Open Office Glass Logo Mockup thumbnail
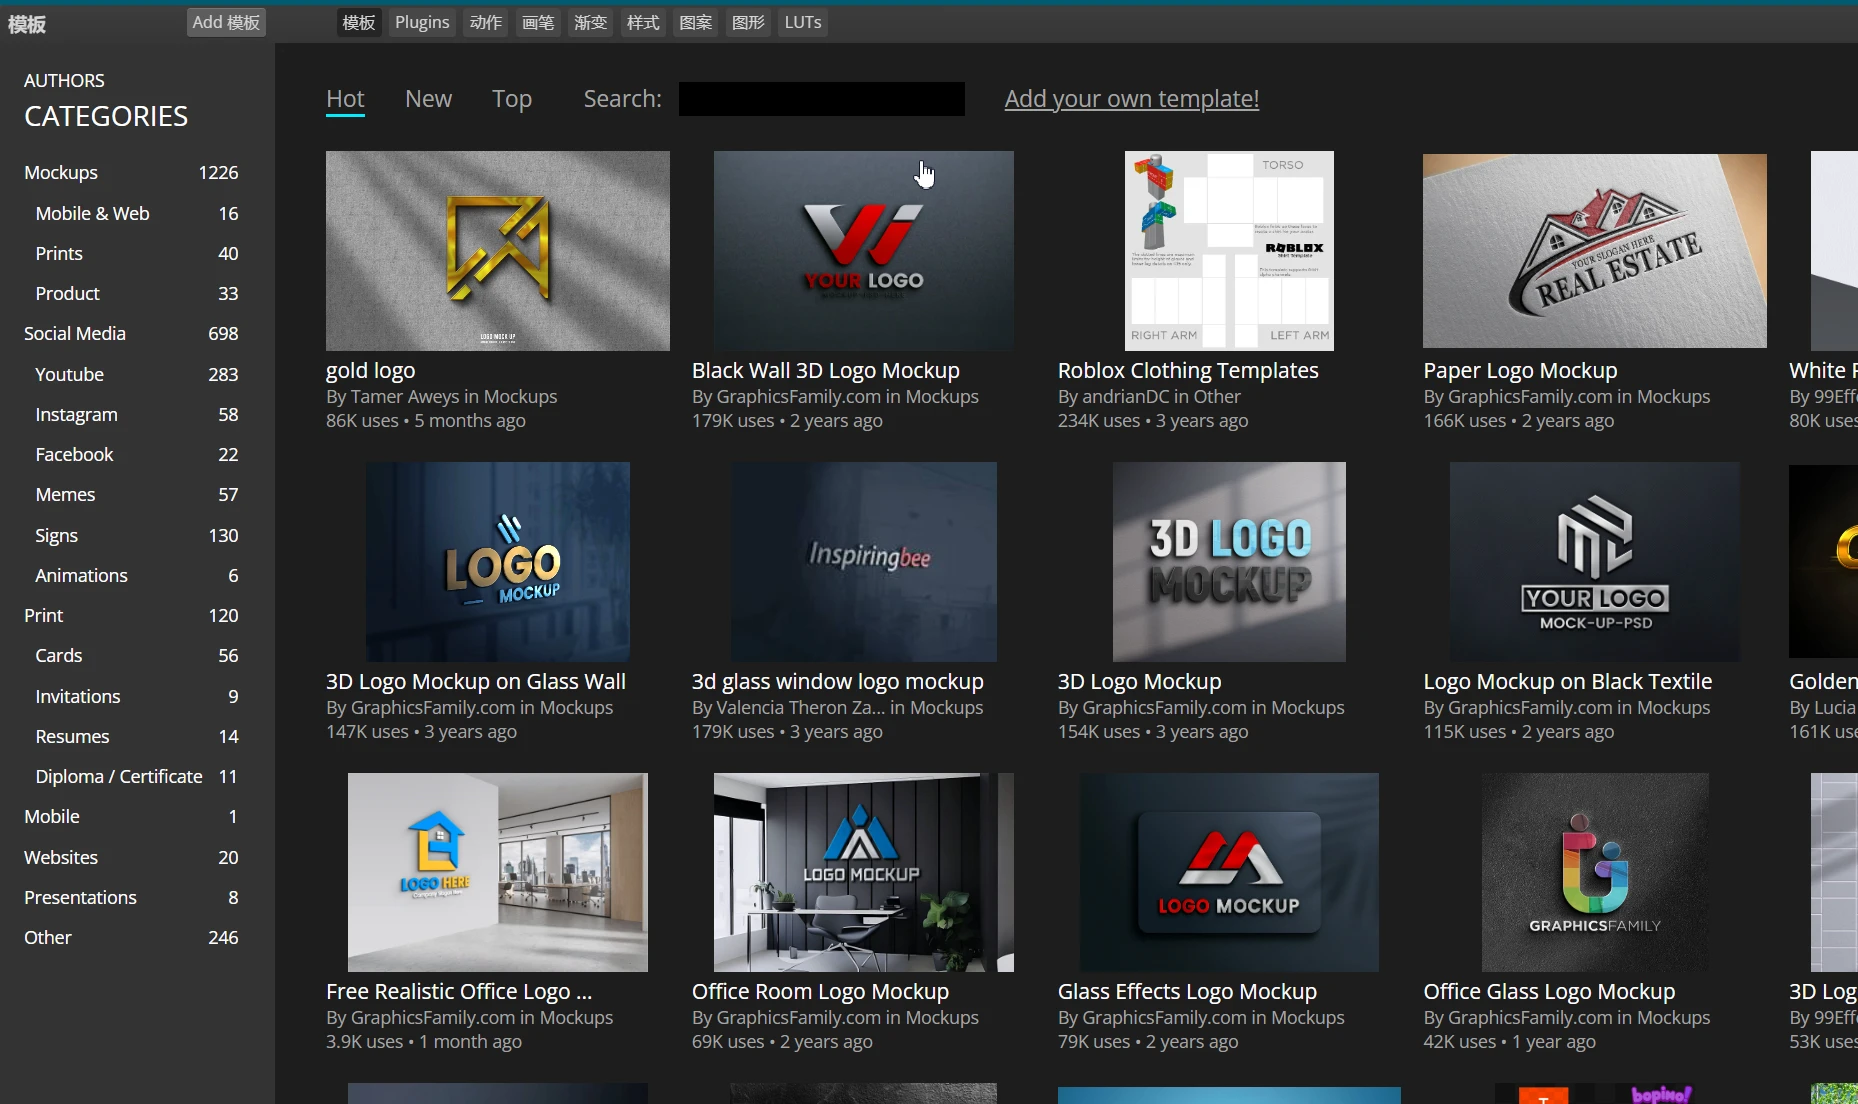Image resolution: width=1858 pixels, height=1104 pixels. [x=1595, y=872]
